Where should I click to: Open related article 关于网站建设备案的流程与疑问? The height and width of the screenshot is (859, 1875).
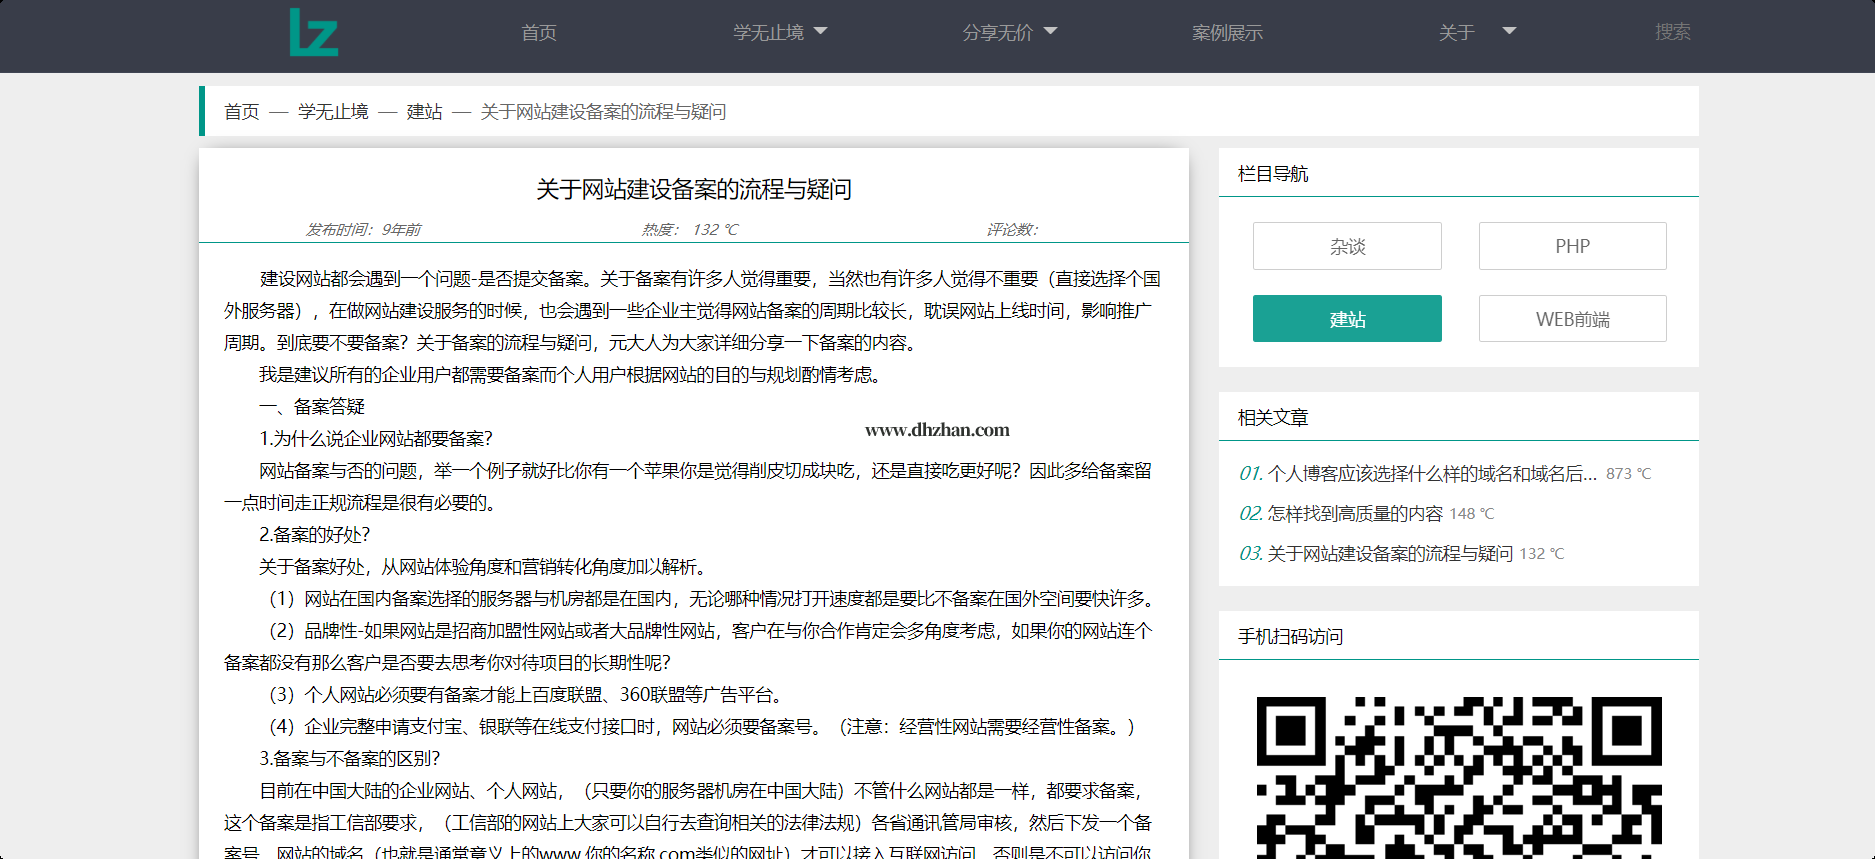pos(1389,554)
